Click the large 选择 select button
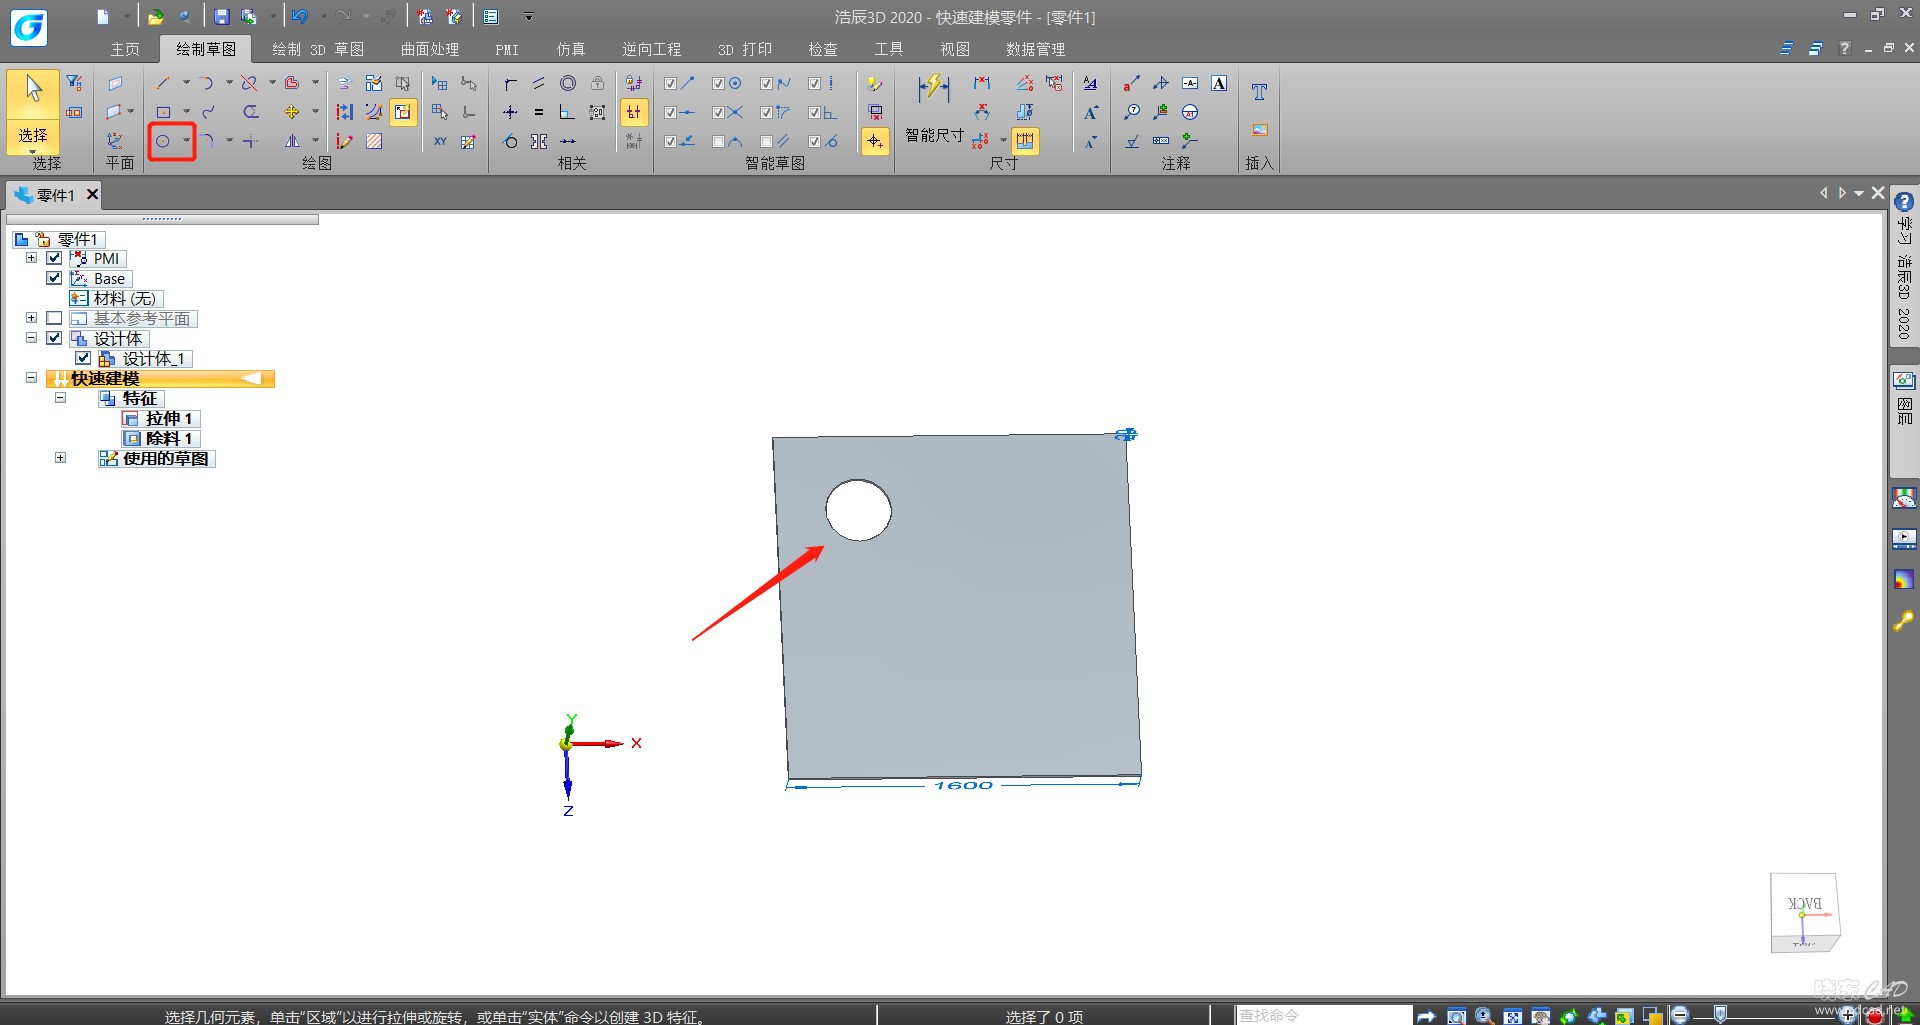Image resolution: width=1920 pixels, height=1025 pixels. (33, 110)
